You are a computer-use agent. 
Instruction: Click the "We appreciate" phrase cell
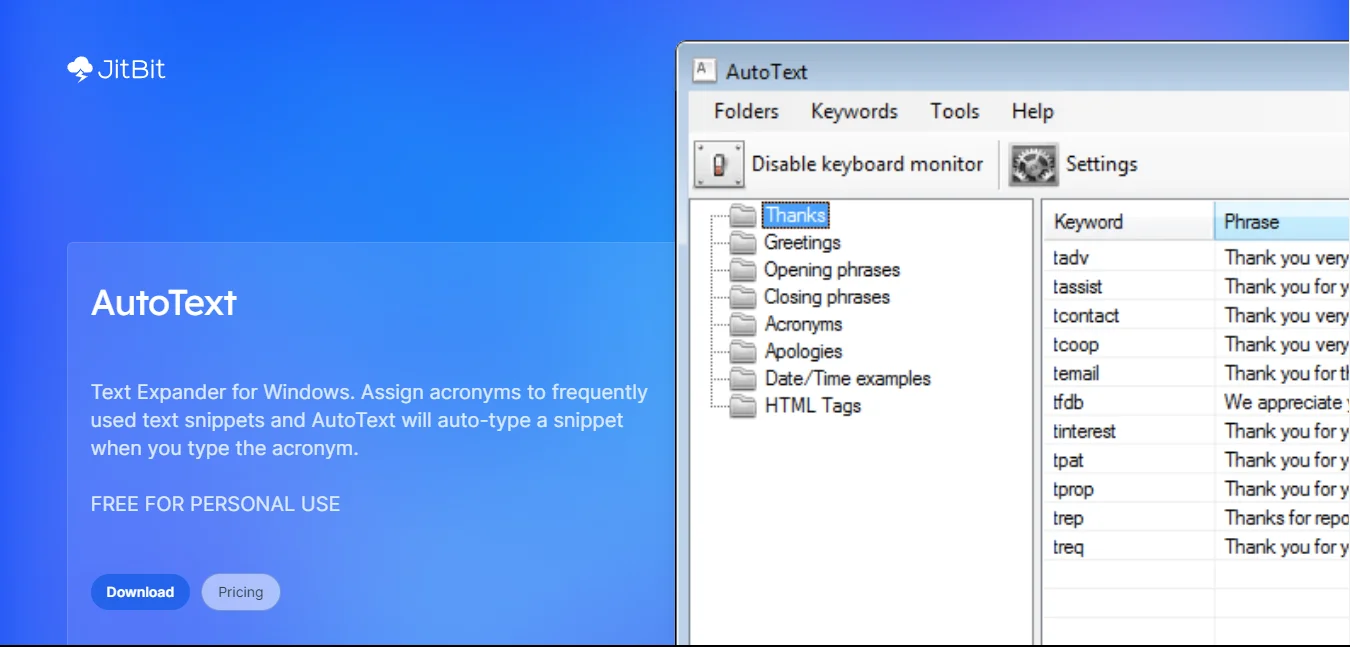click(1283, 402)
